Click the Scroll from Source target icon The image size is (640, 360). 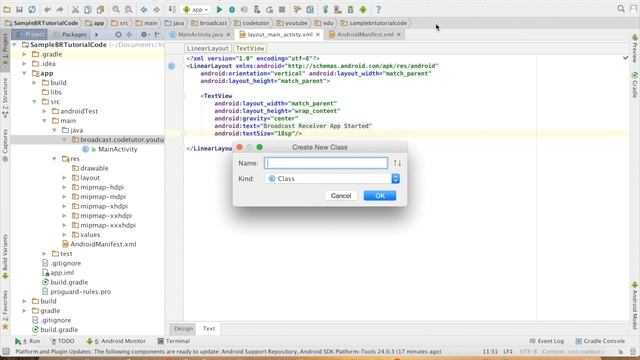[x=118, y=35]
